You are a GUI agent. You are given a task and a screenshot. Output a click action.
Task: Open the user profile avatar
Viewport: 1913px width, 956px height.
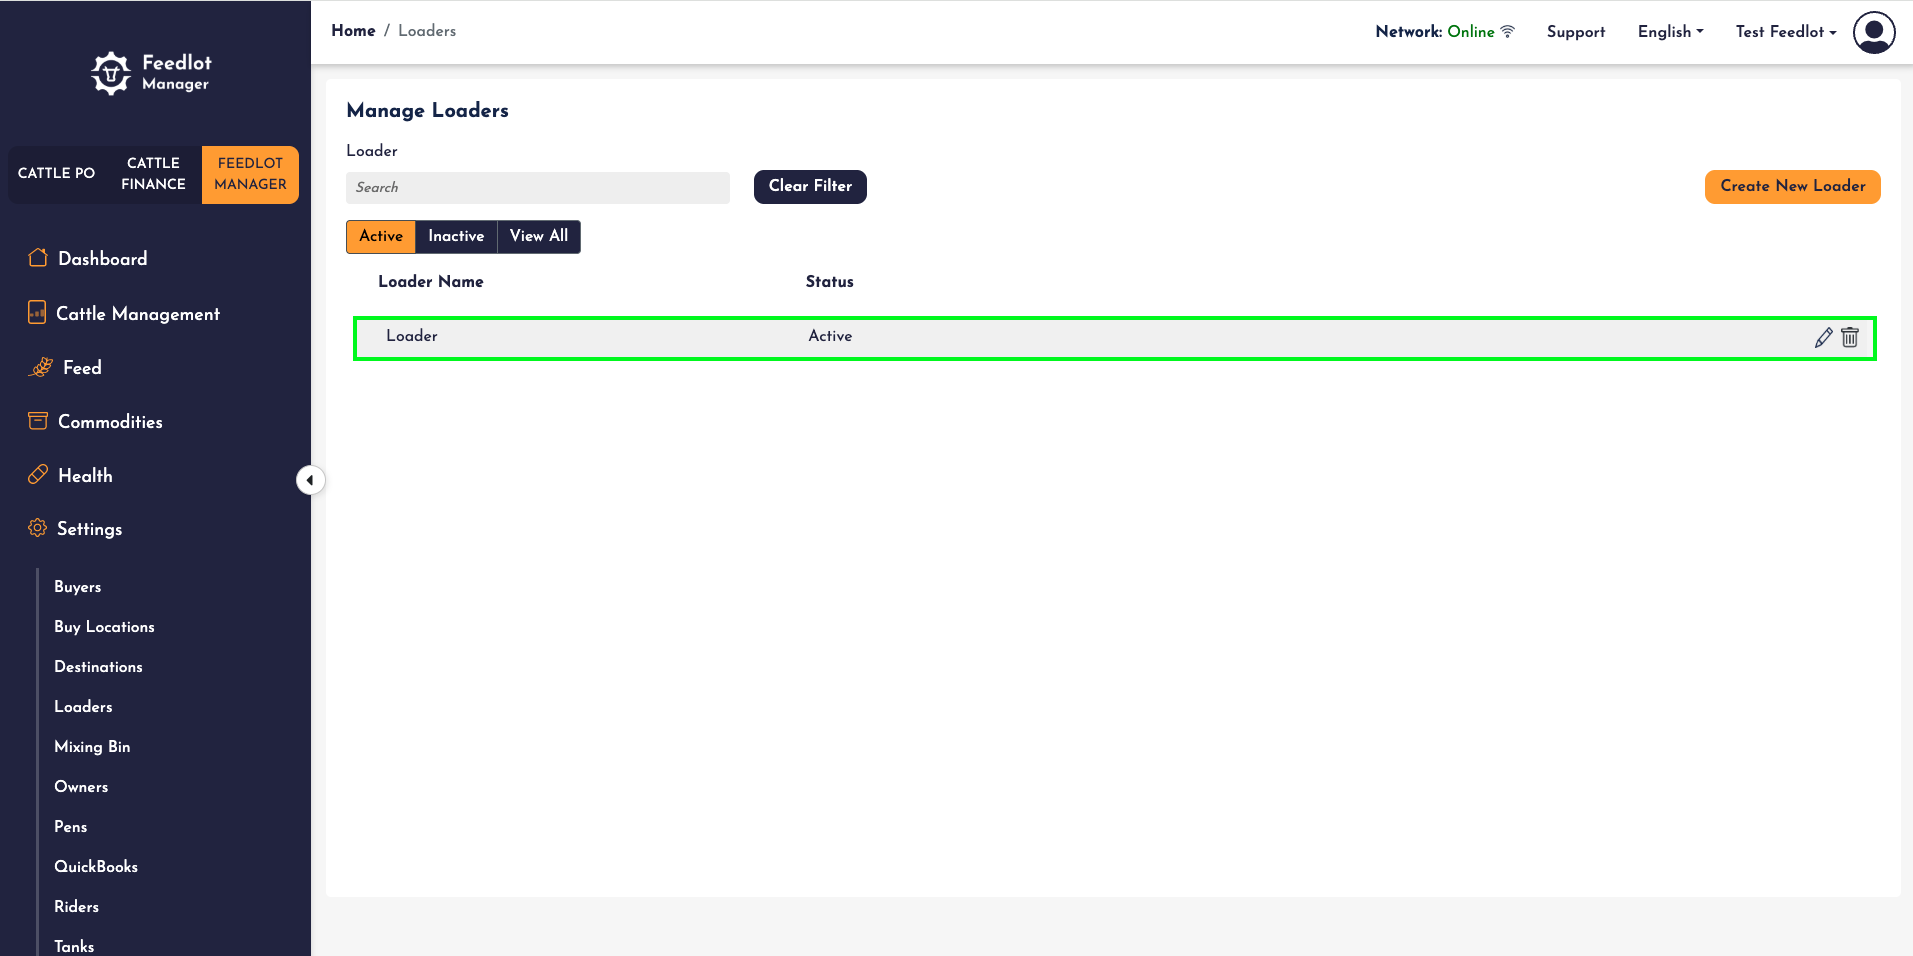(1874, 32)
